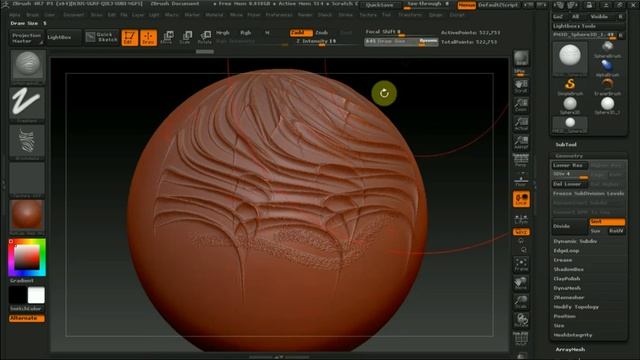Viewport: 640px width, 360px height.
Task: Open the current brush thumbnail
Action: click(x=27, y=67)
